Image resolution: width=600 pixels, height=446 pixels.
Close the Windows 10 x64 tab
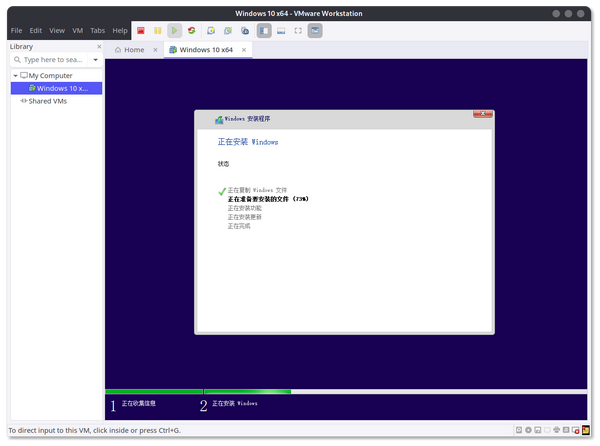pos(244,50)
